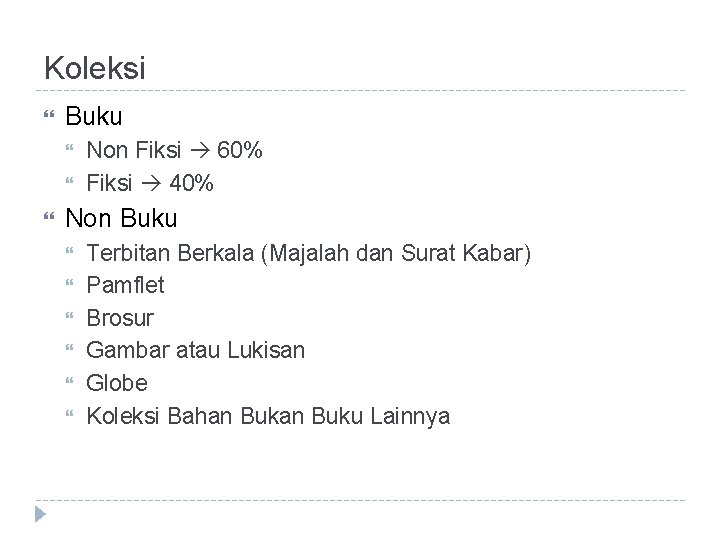Click the bullet next to Non Fiksi
Image resolution: width=720 pixels, height=540 pixels.
coord(69,147)
